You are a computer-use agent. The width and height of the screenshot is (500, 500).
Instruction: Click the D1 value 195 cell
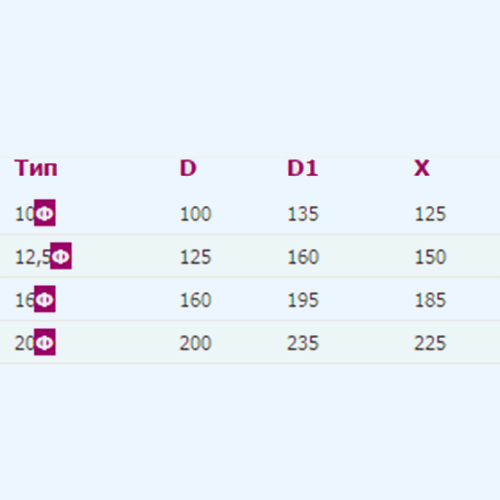303,300
